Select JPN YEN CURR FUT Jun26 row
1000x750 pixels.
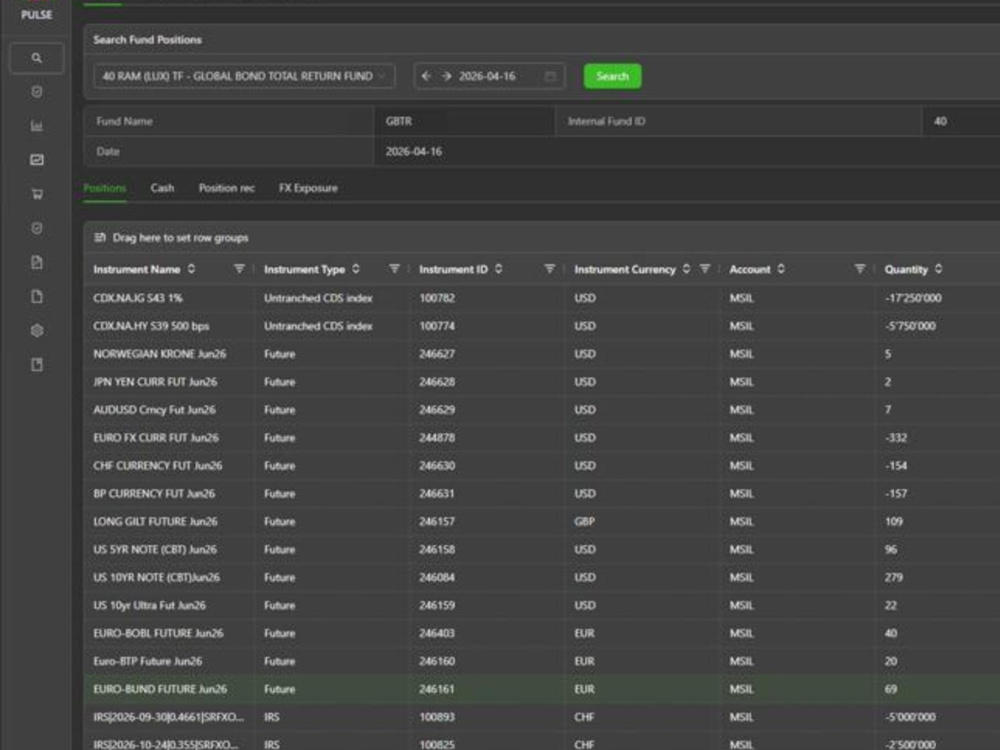[541, 382]
